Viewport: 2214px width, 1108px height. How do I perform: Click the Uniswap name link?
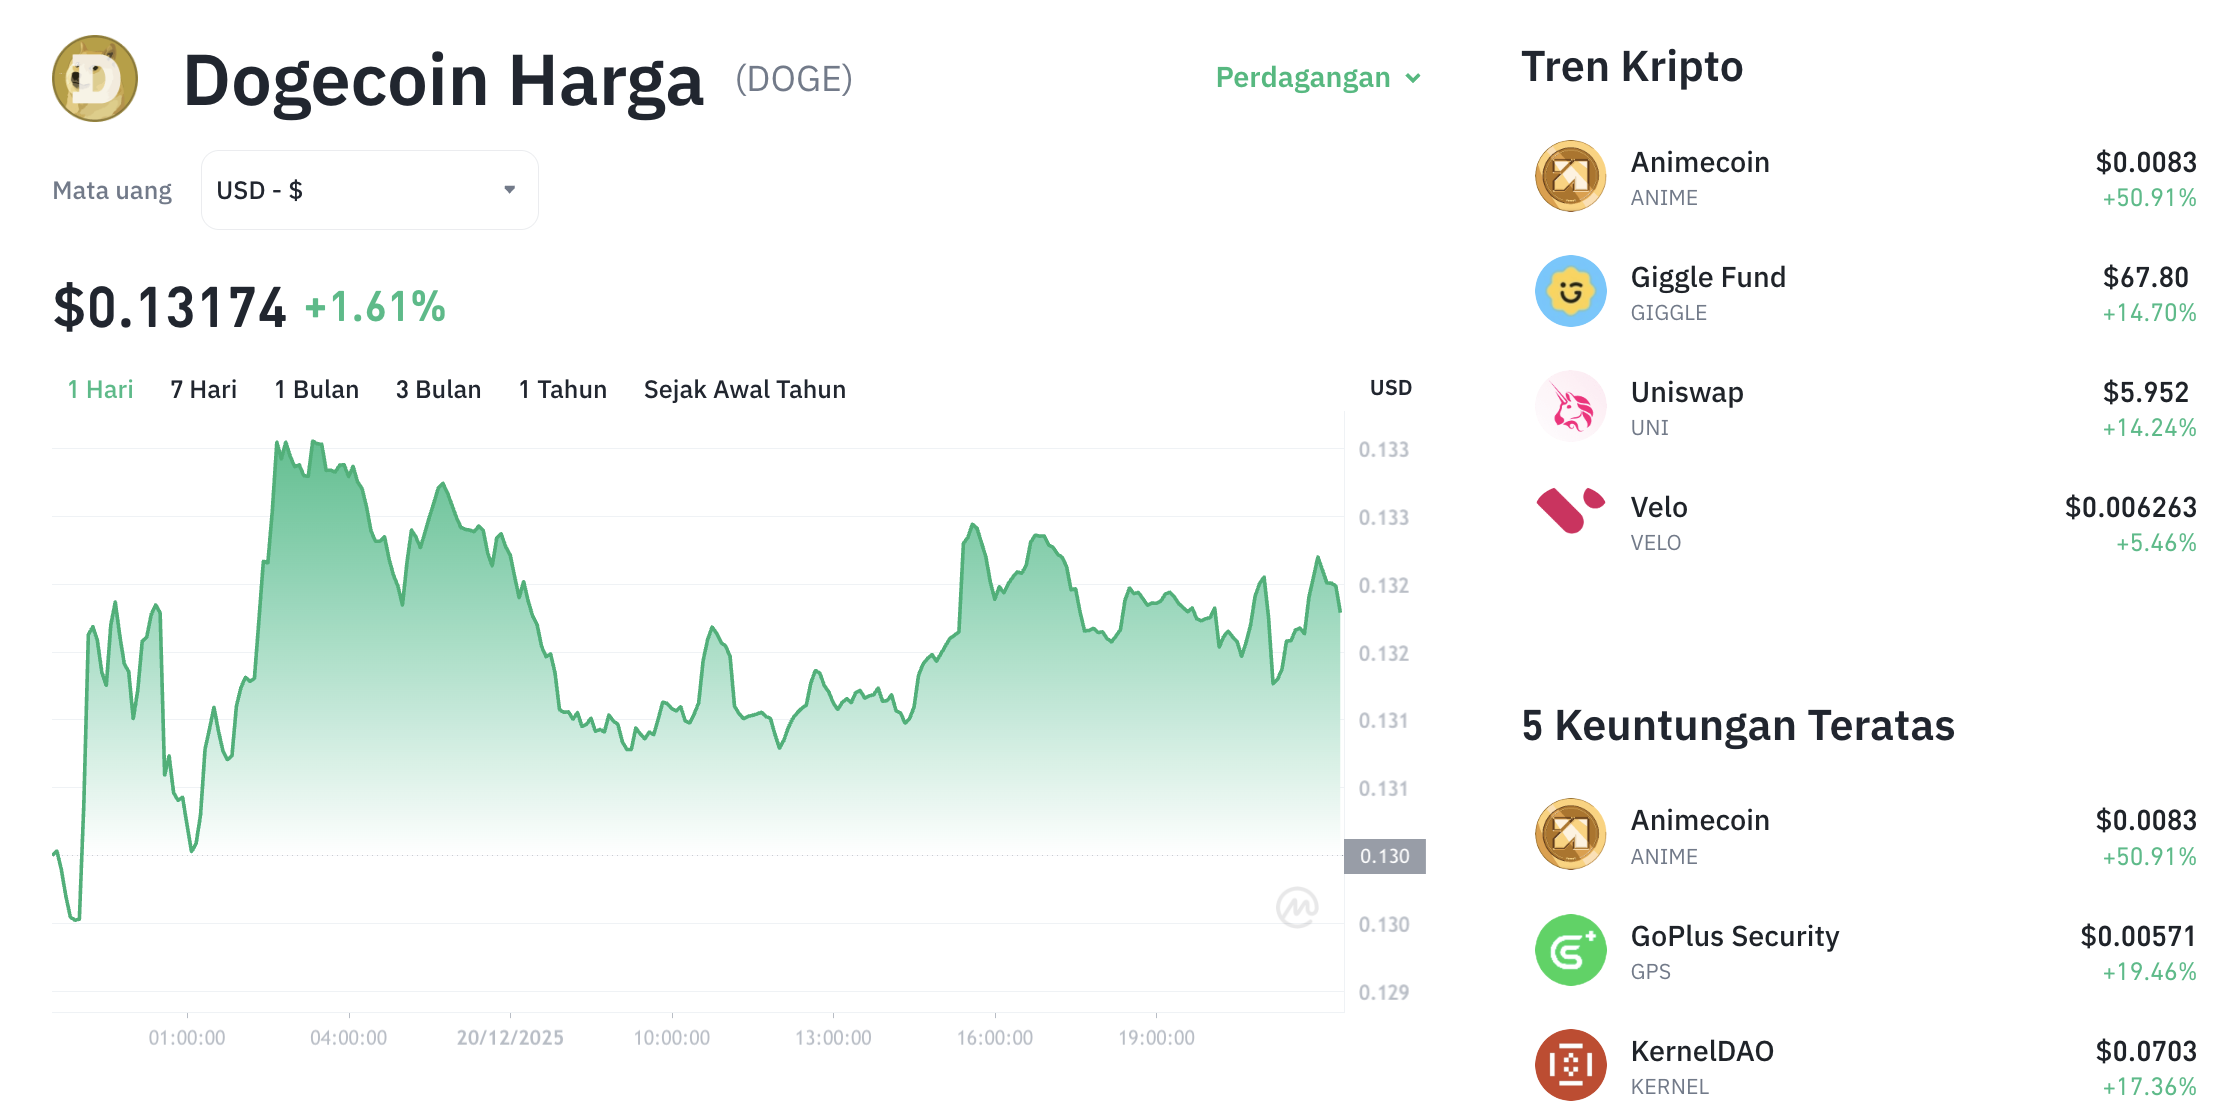[1686, 392]
